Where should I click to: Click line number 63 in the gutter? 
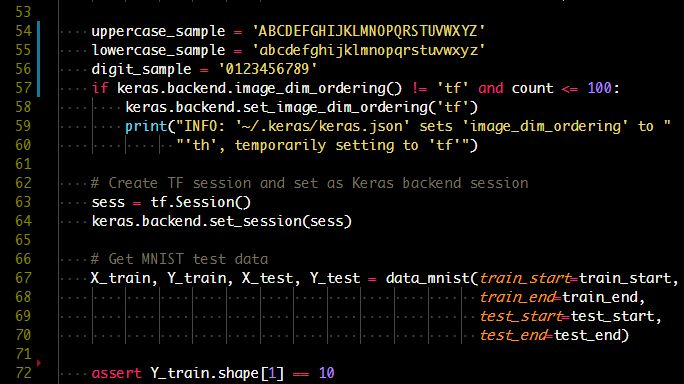23,202
